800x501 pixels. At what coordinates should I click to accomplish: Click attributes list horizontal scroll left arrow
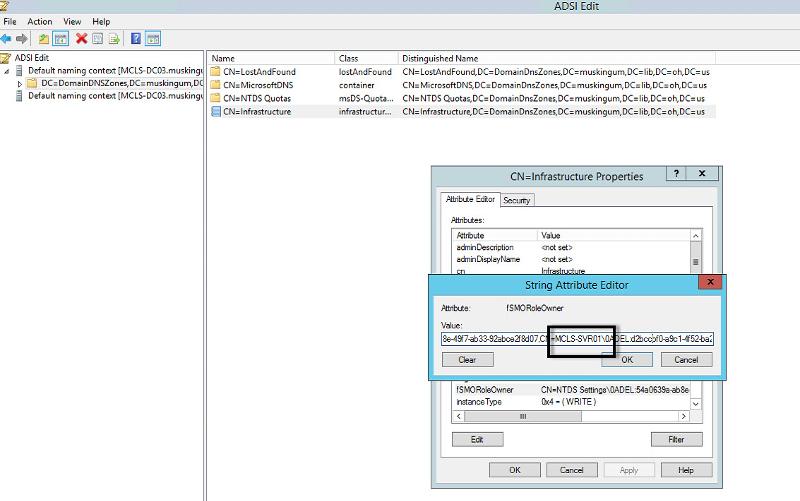pyautogui.click(x=459, y=416)
